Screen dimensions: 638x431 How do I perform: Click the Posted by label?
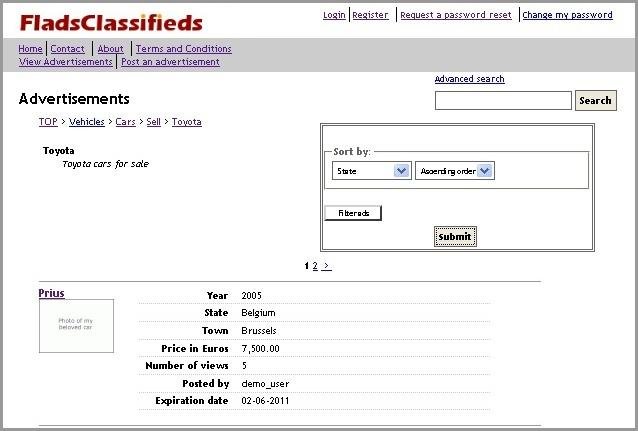click(206, 384)
